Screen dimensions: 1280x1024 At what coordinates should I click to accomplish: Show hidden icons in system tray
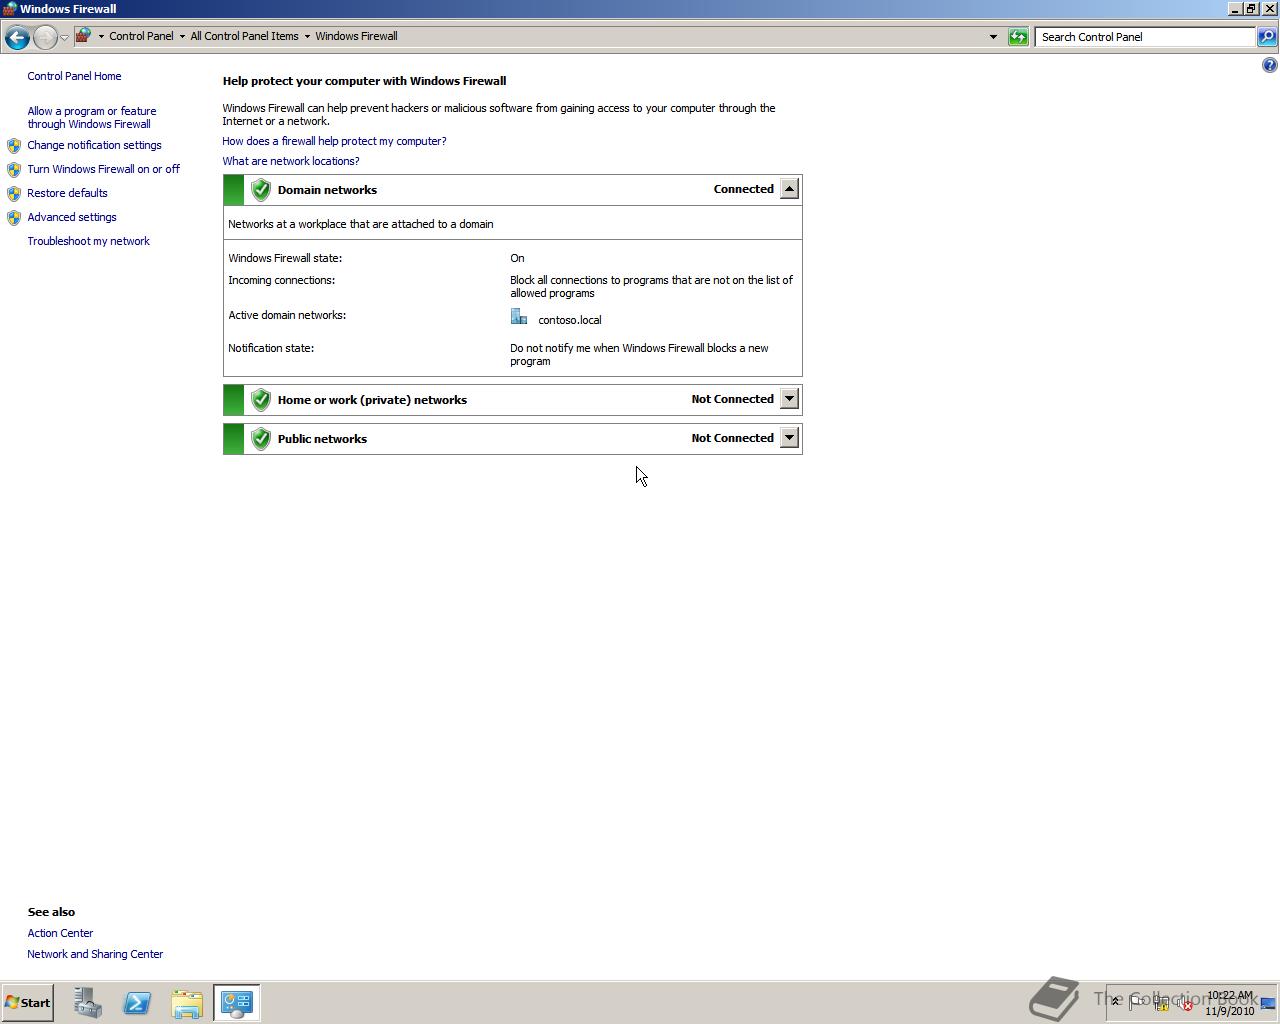(x=1116, y=1003)
